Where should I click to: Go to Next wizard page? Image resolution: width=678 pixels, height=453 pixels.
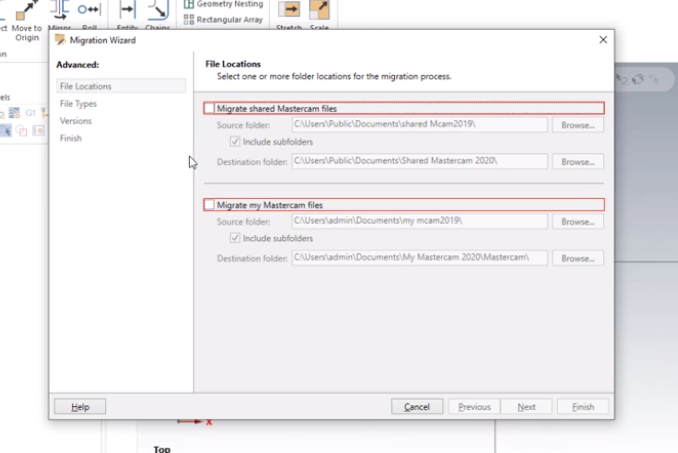pyautogui.click(x=526, y=406)
